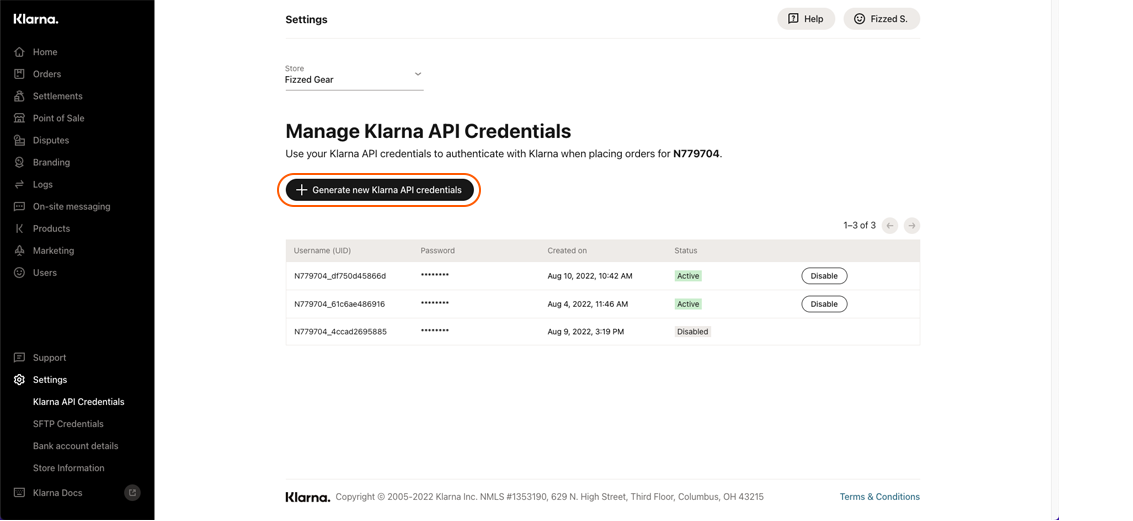This screenshot has height=521, width=1133.
Task: Click username N779704_df750d45866d
Action: point(340,276)
